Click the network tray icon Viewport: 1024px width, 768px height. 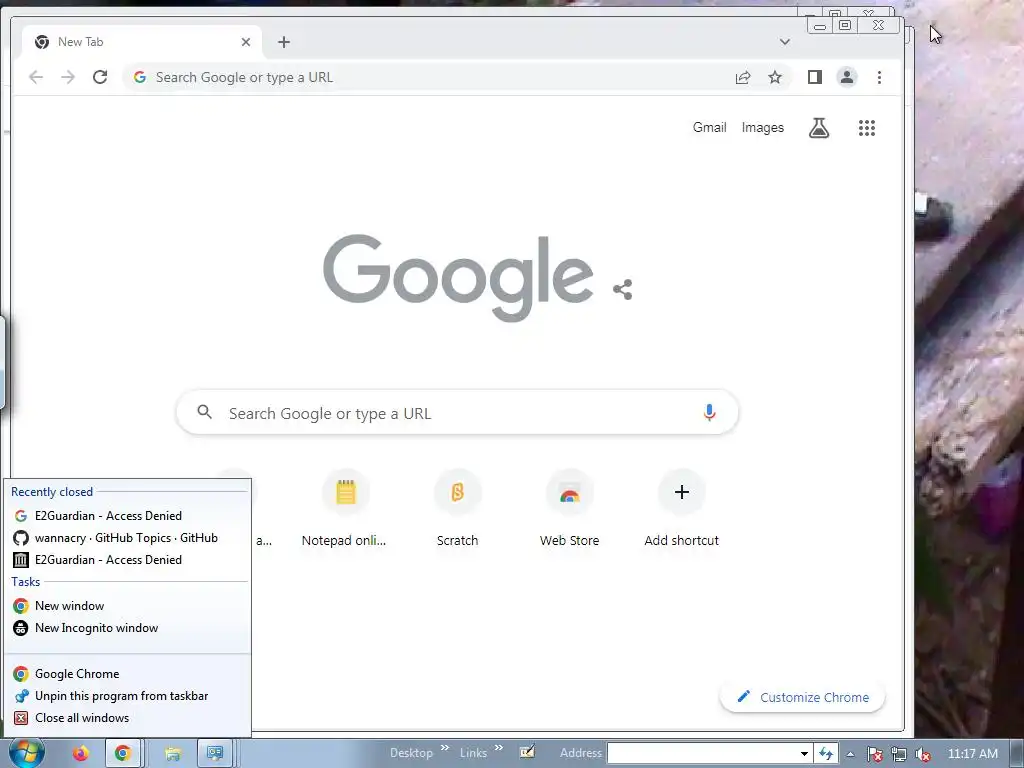(899, 754)
